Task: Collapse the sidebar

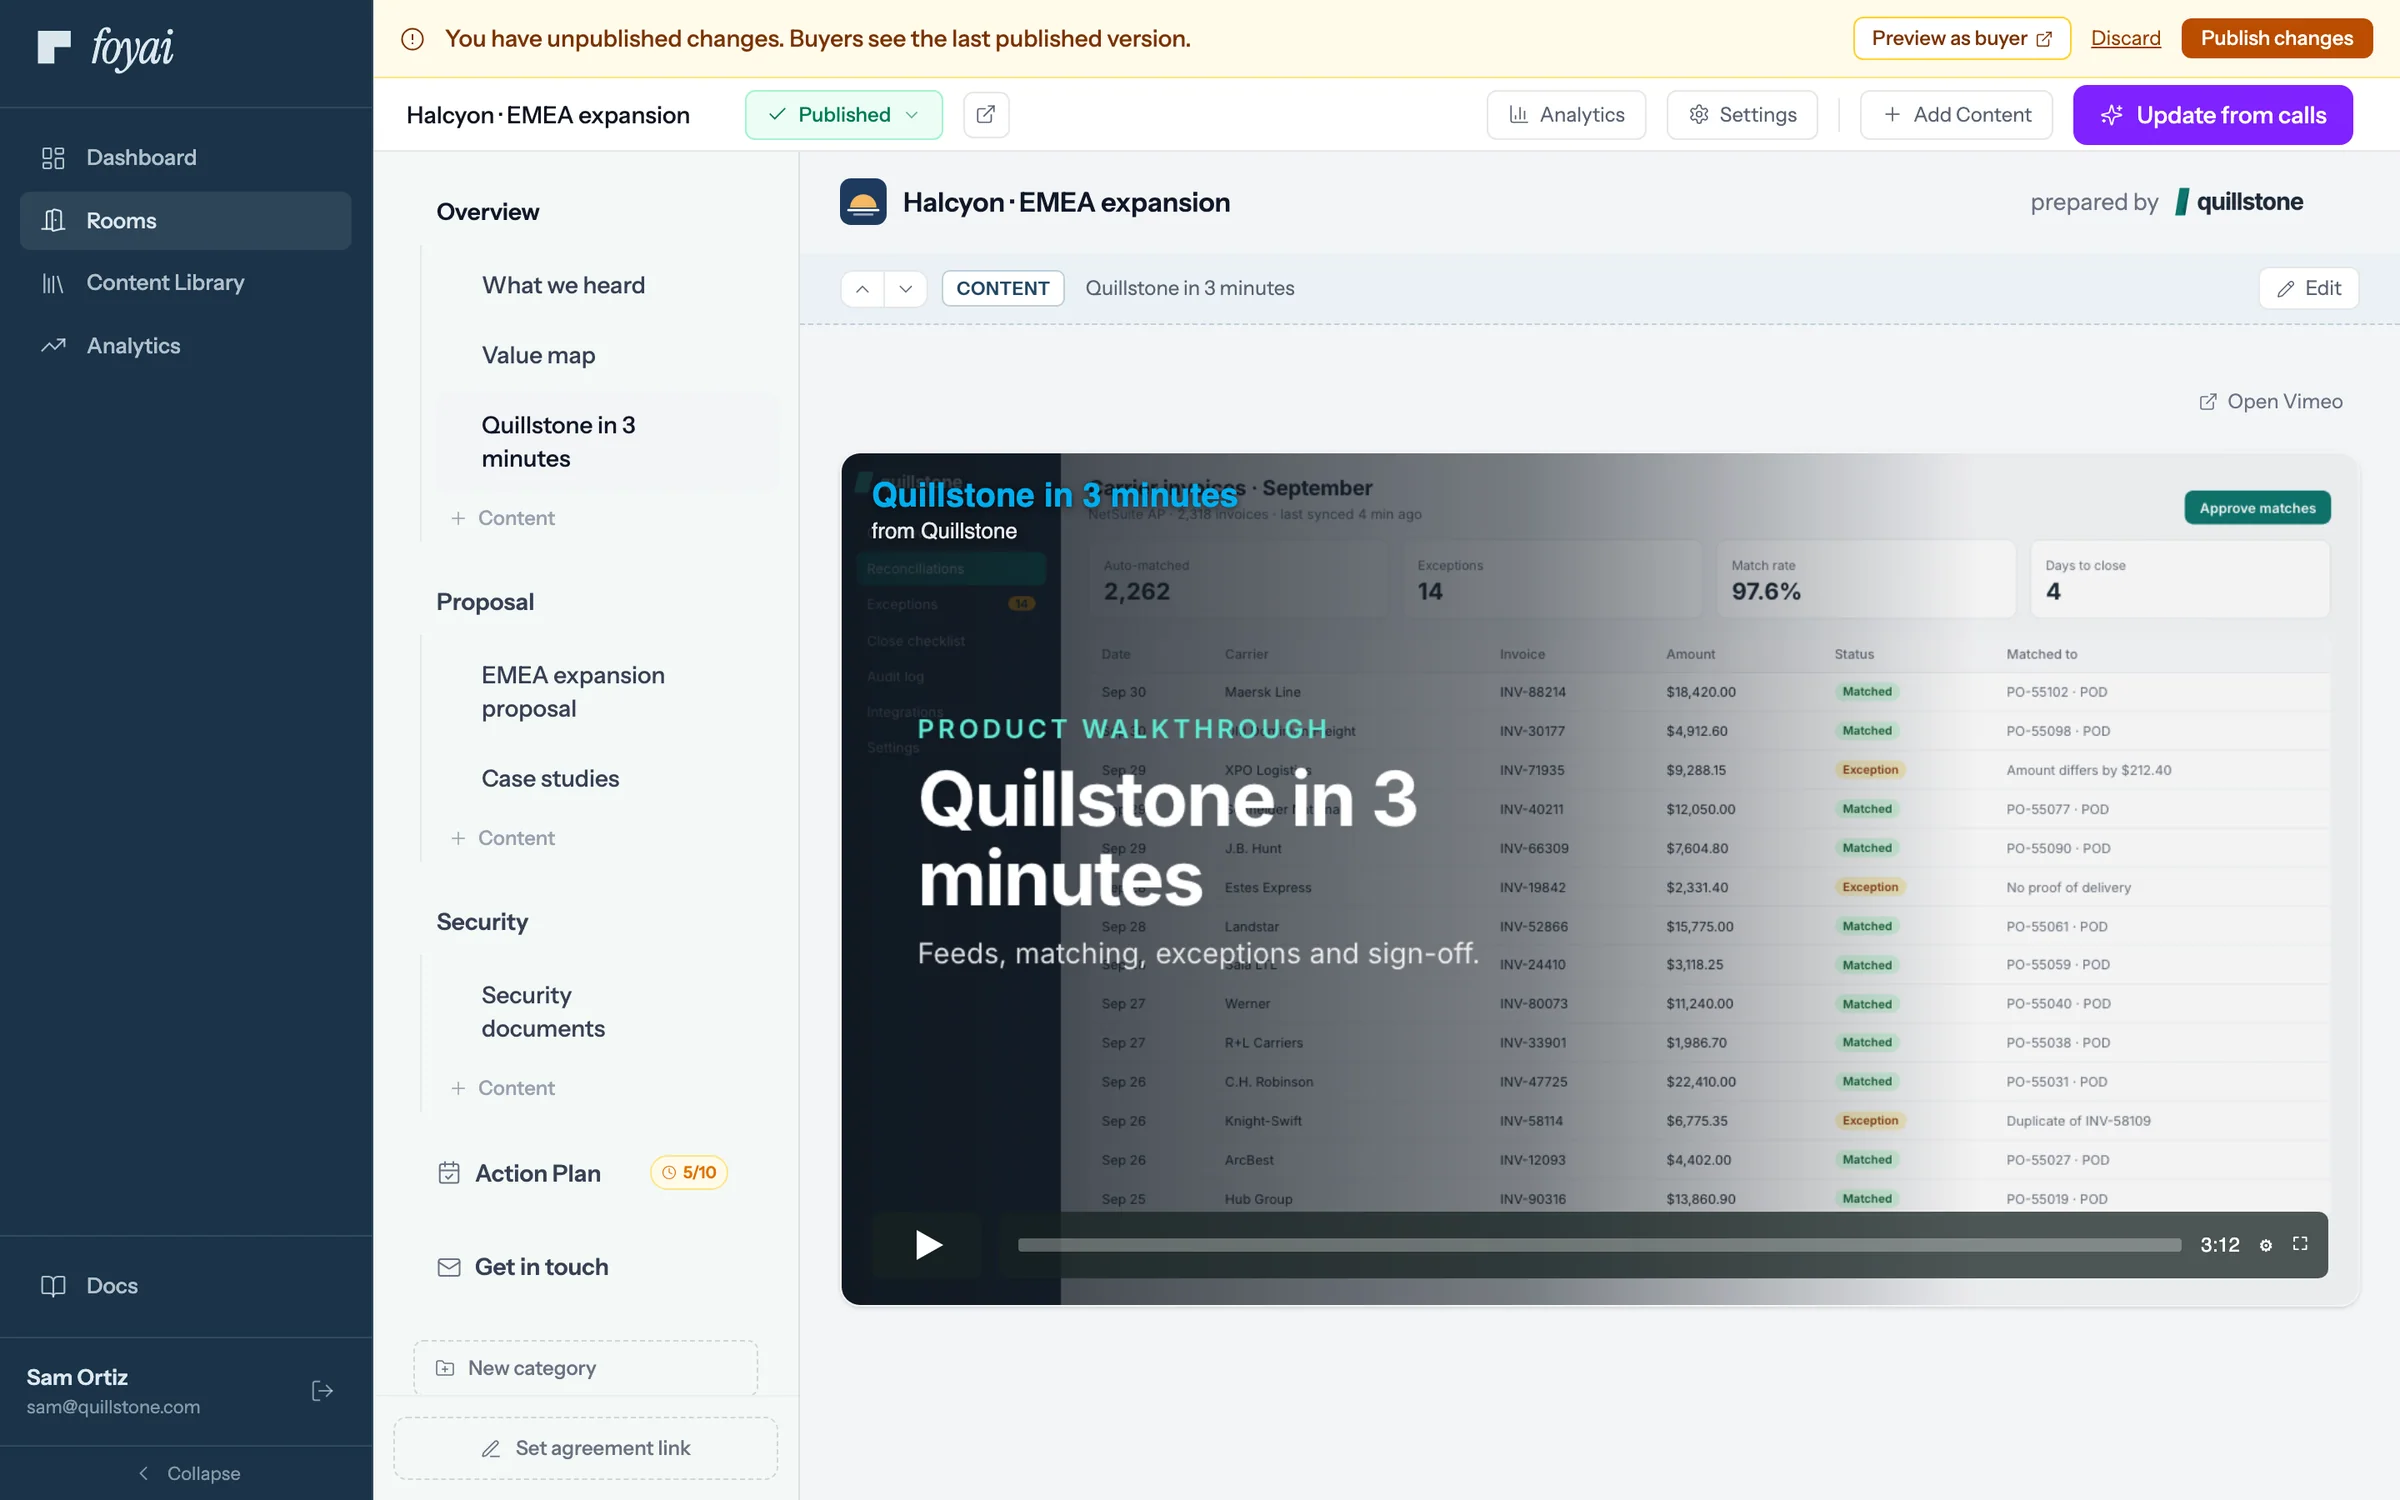Action: tap(187, 1473)
